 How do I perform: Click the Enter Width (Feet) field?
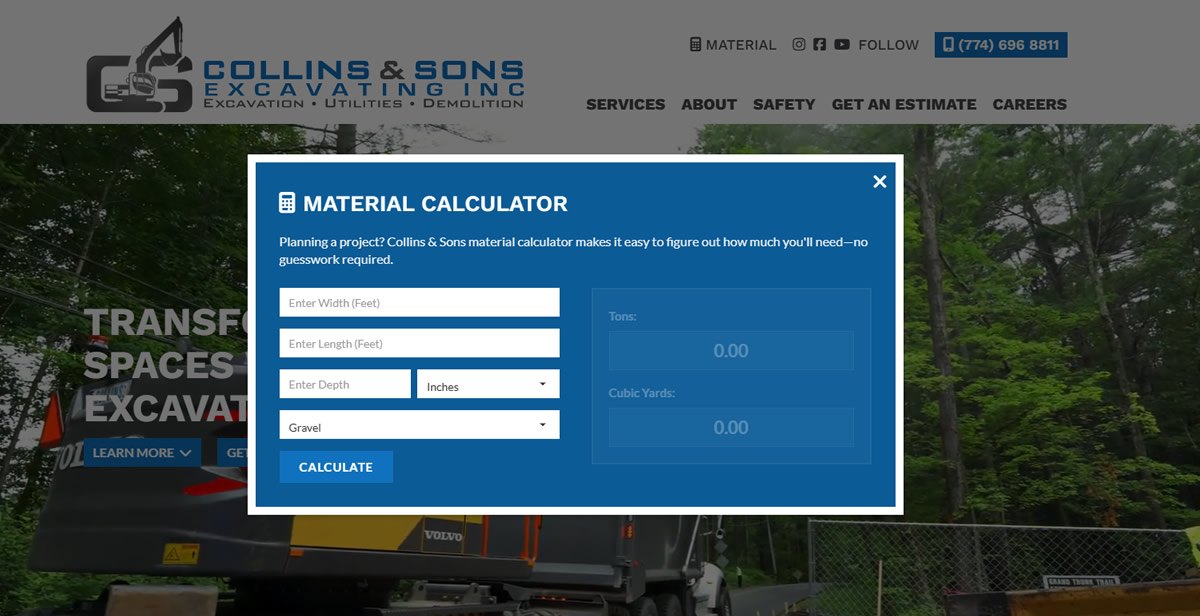pos(419,303)
